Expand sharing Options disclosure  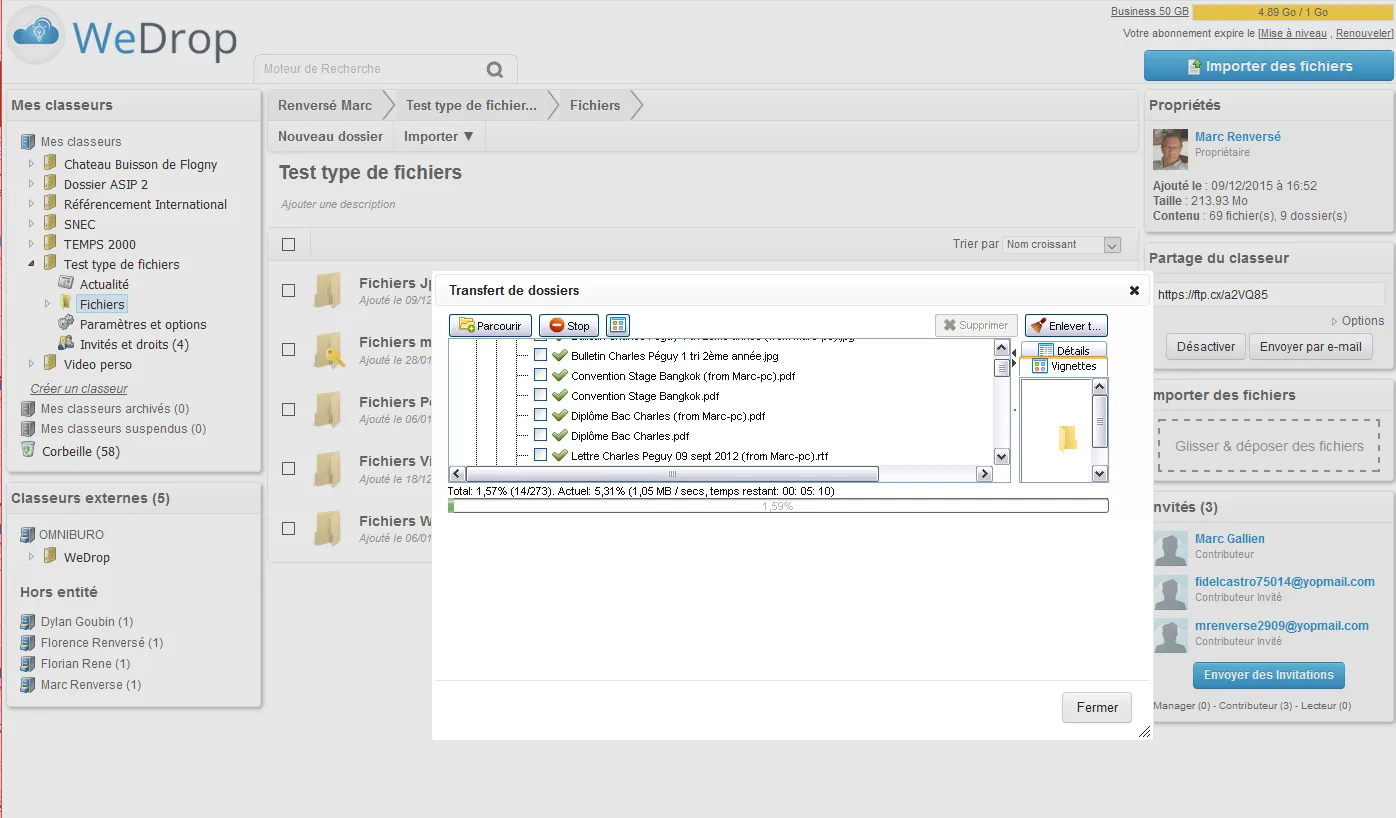pos(1358,321)
